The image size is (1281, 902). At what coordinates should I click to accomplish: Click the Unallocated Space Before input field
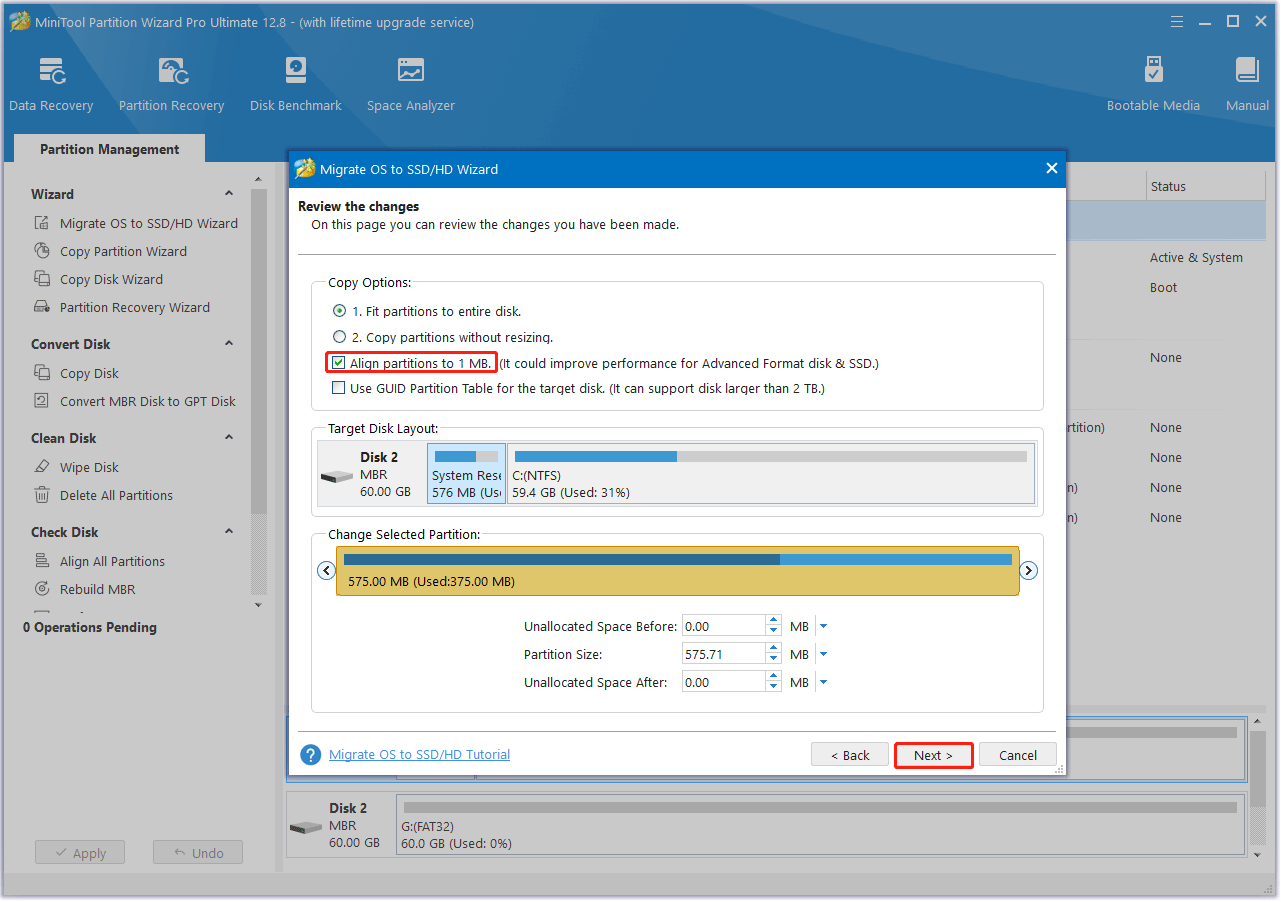pyautogui.click(x=725, y=625)
